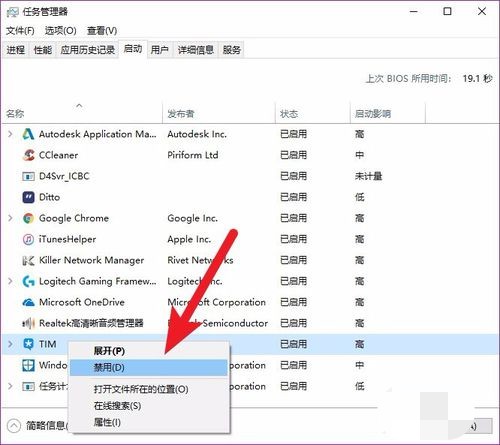500x445 pixels.
Task: Switch to the 详细信息 tab
Action: click(196, 50)
